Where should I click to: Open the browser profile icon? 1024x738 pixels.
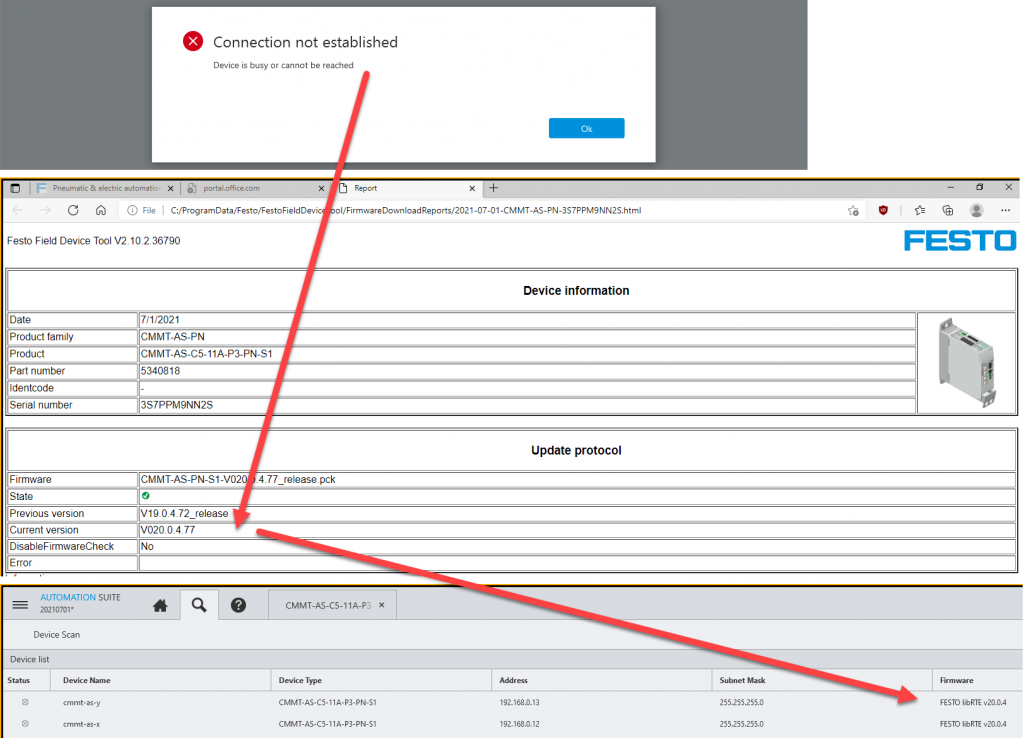point(976,210)
